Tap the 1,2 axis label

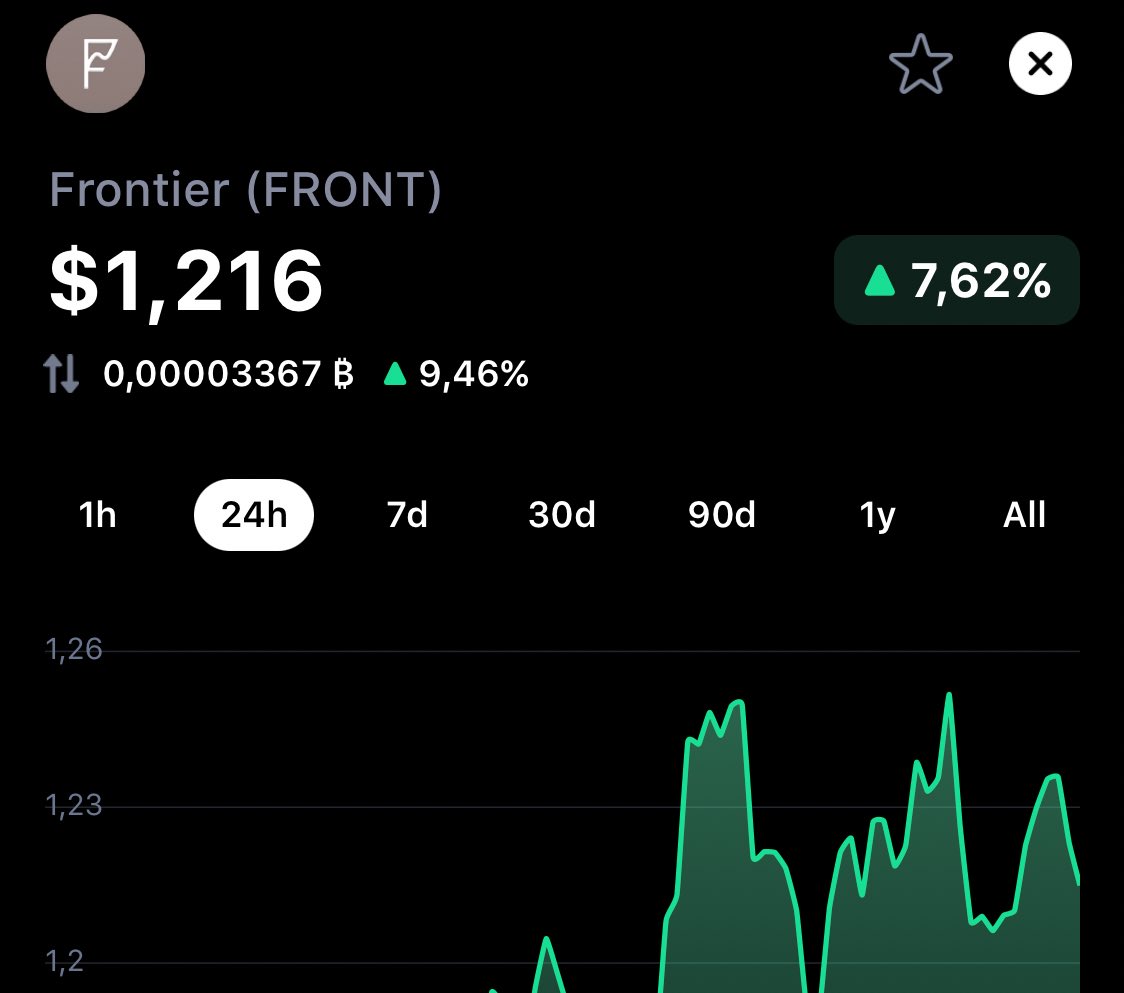(65, 961)
